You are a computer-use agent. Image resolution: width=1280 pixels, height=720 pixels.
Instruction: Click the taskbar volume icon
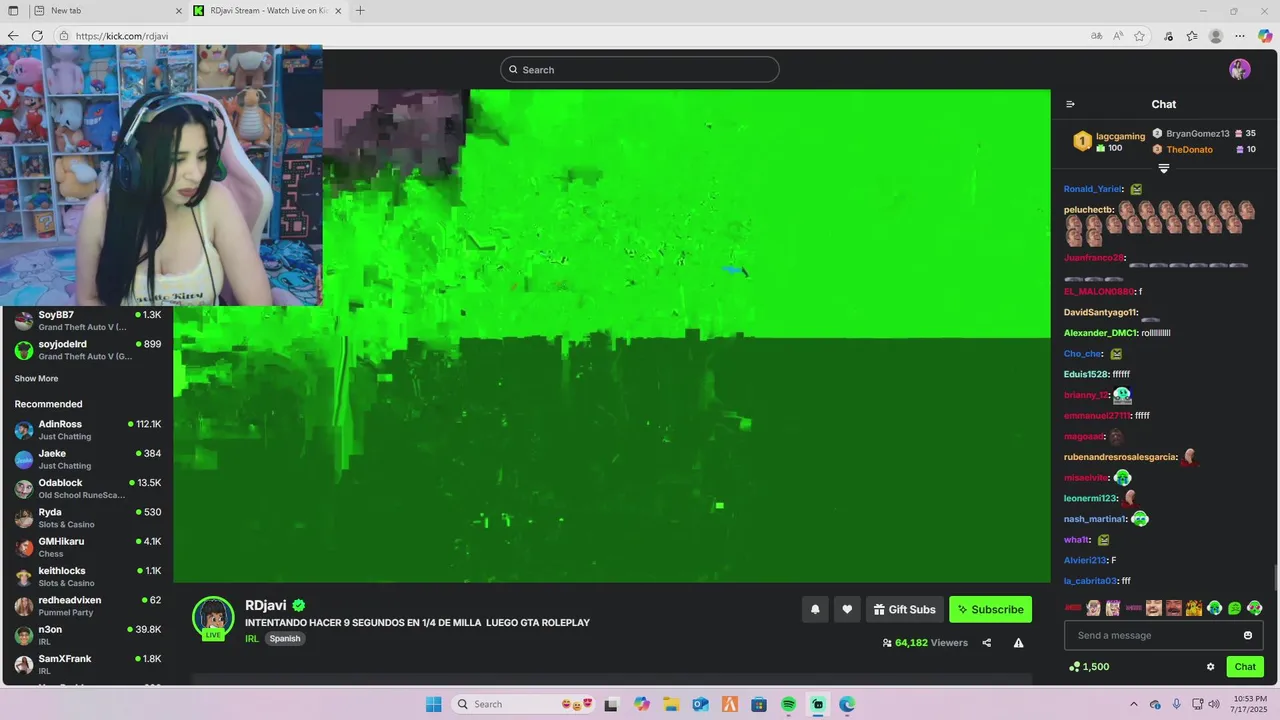click(1213, 704)
